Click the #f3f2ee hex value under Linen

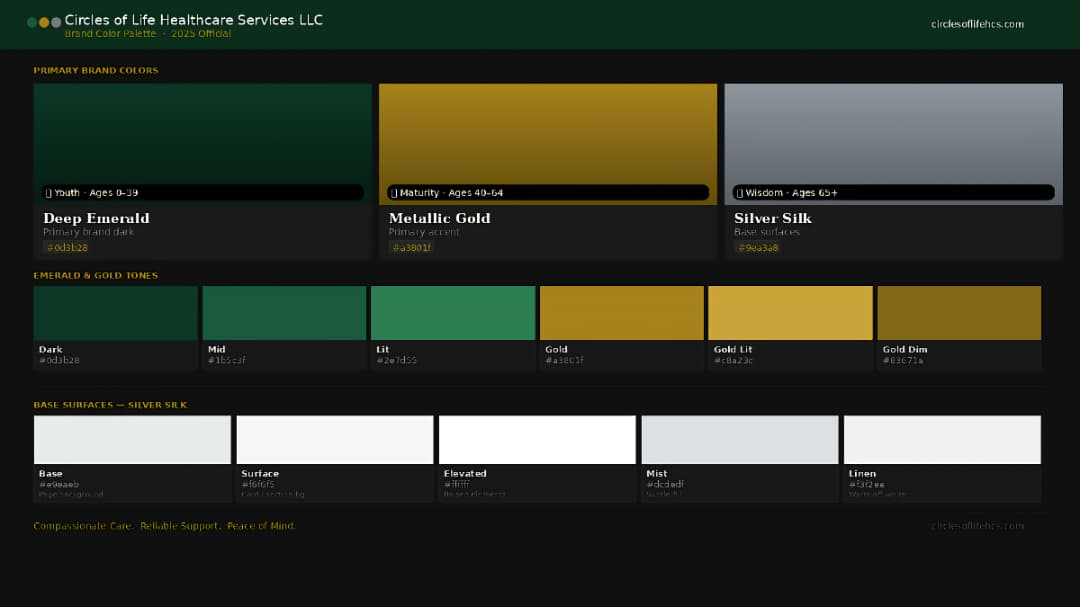[x=867, y=484]
